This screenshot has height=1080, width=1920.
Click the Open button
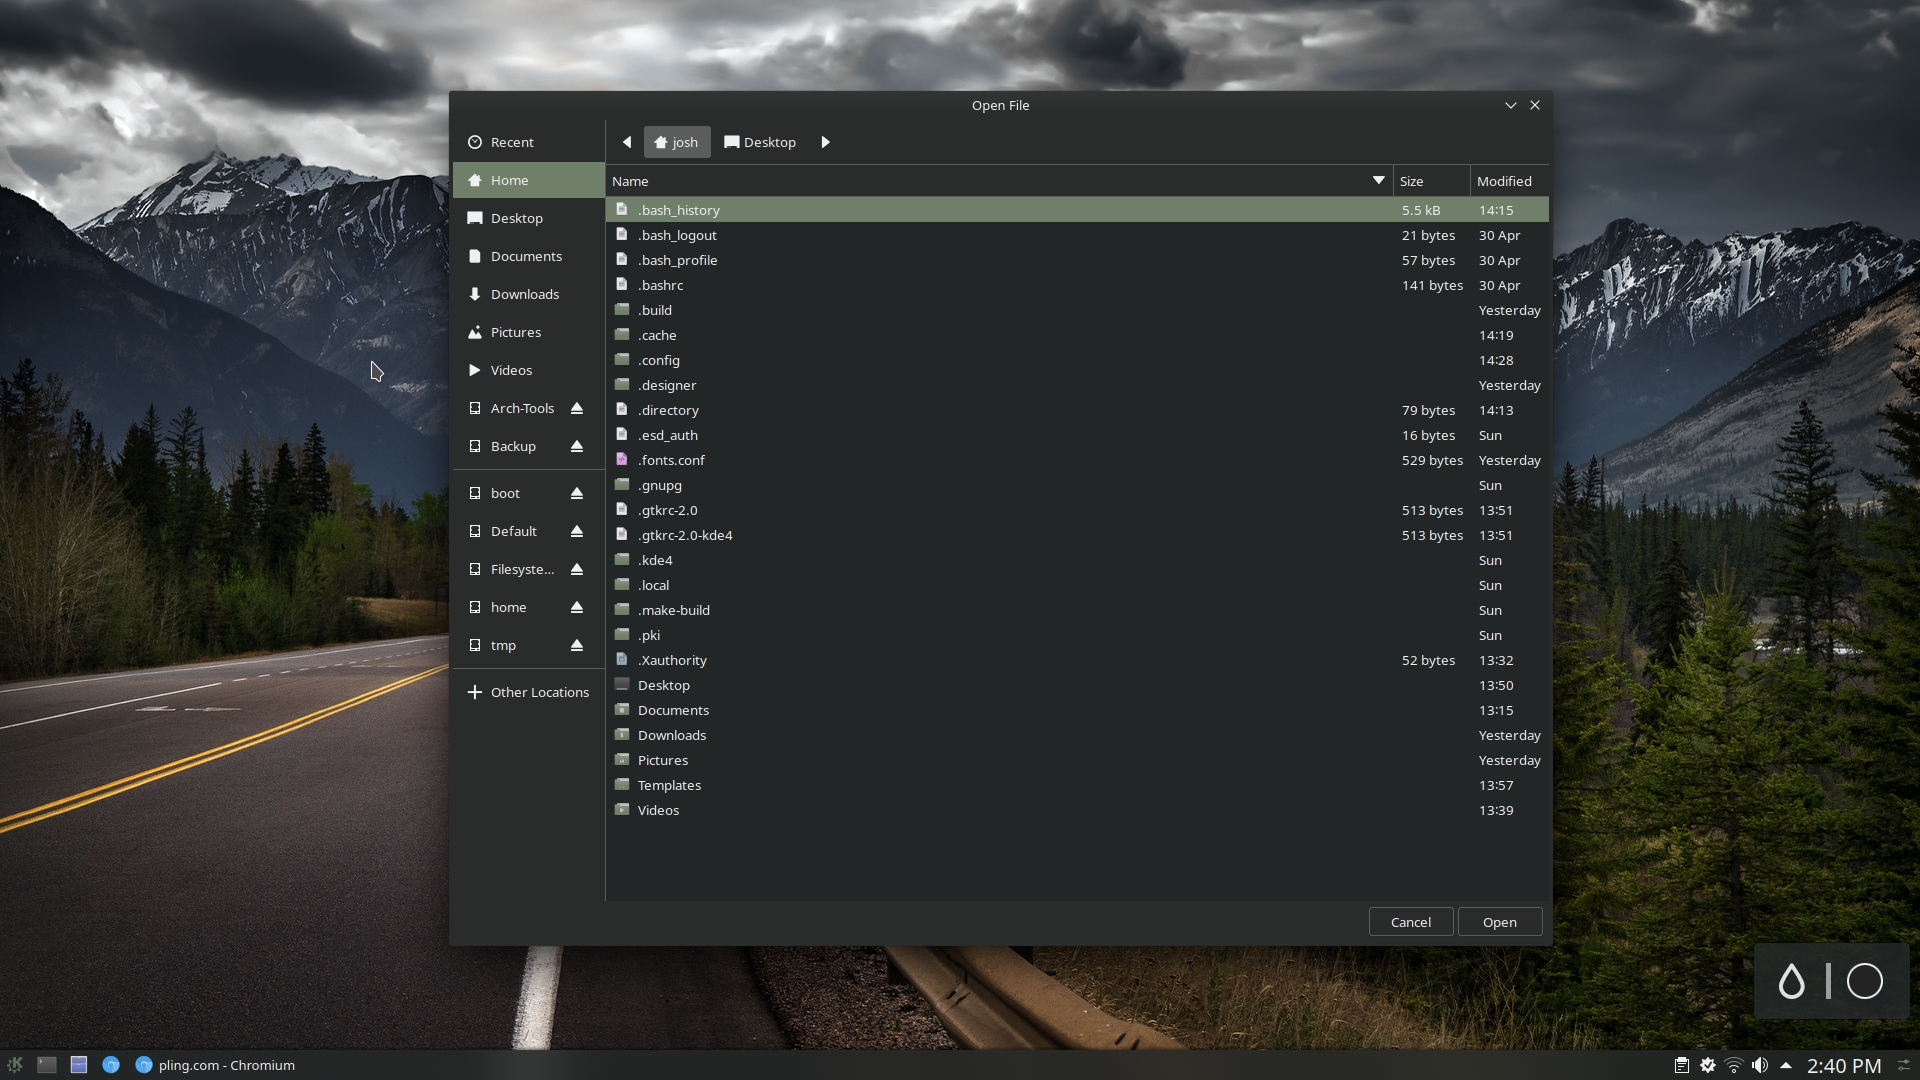click(x=1499, y=922)
